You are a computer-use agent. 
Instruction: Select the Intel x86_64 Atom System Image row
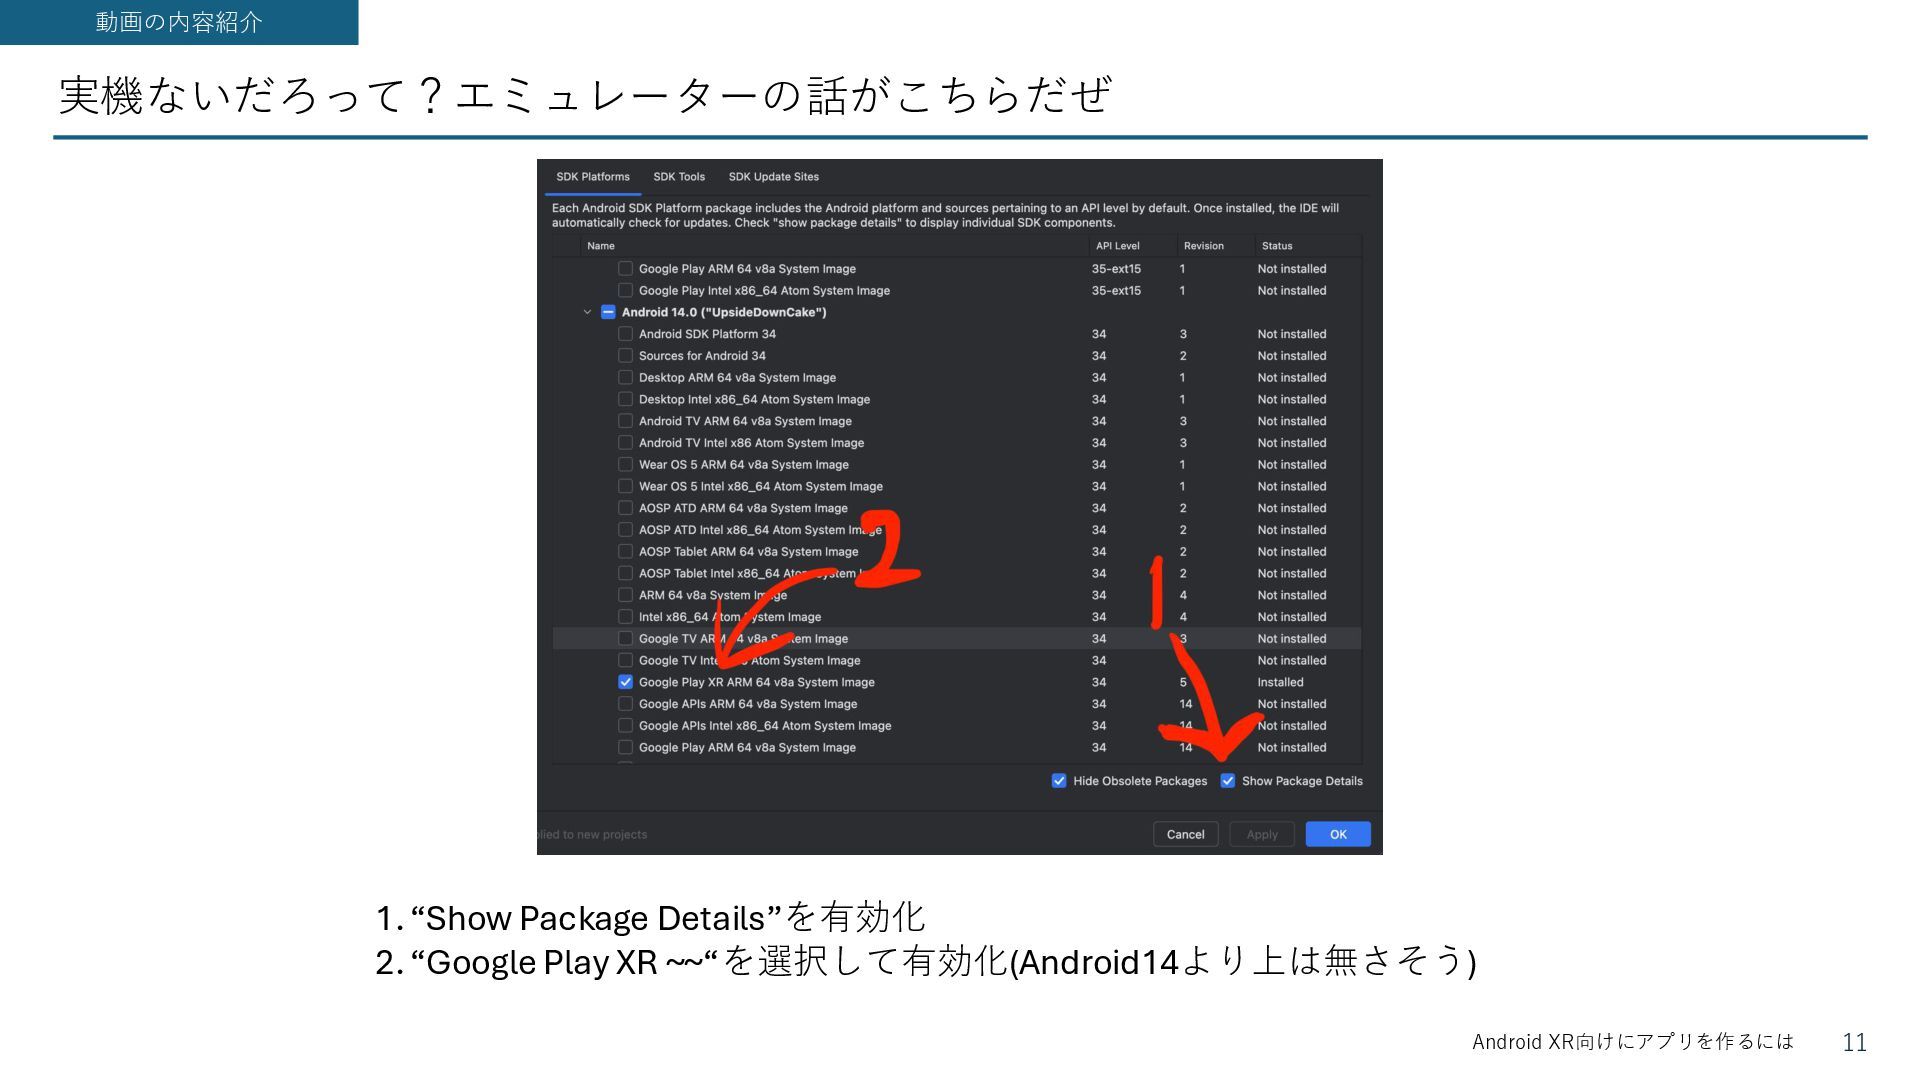click(x=957, y=617)
